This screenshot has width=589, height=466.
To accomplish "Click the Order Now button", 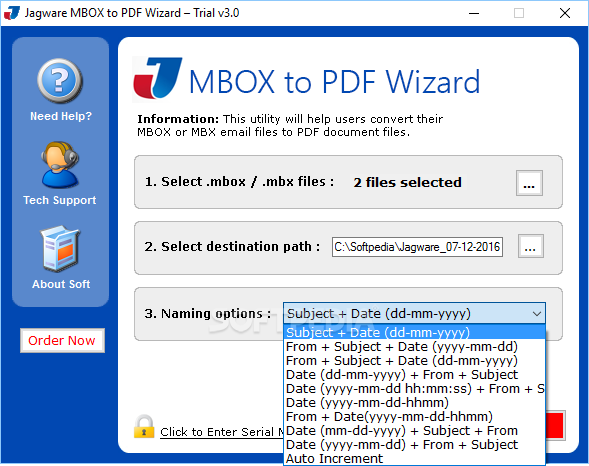I will (62, 340).
